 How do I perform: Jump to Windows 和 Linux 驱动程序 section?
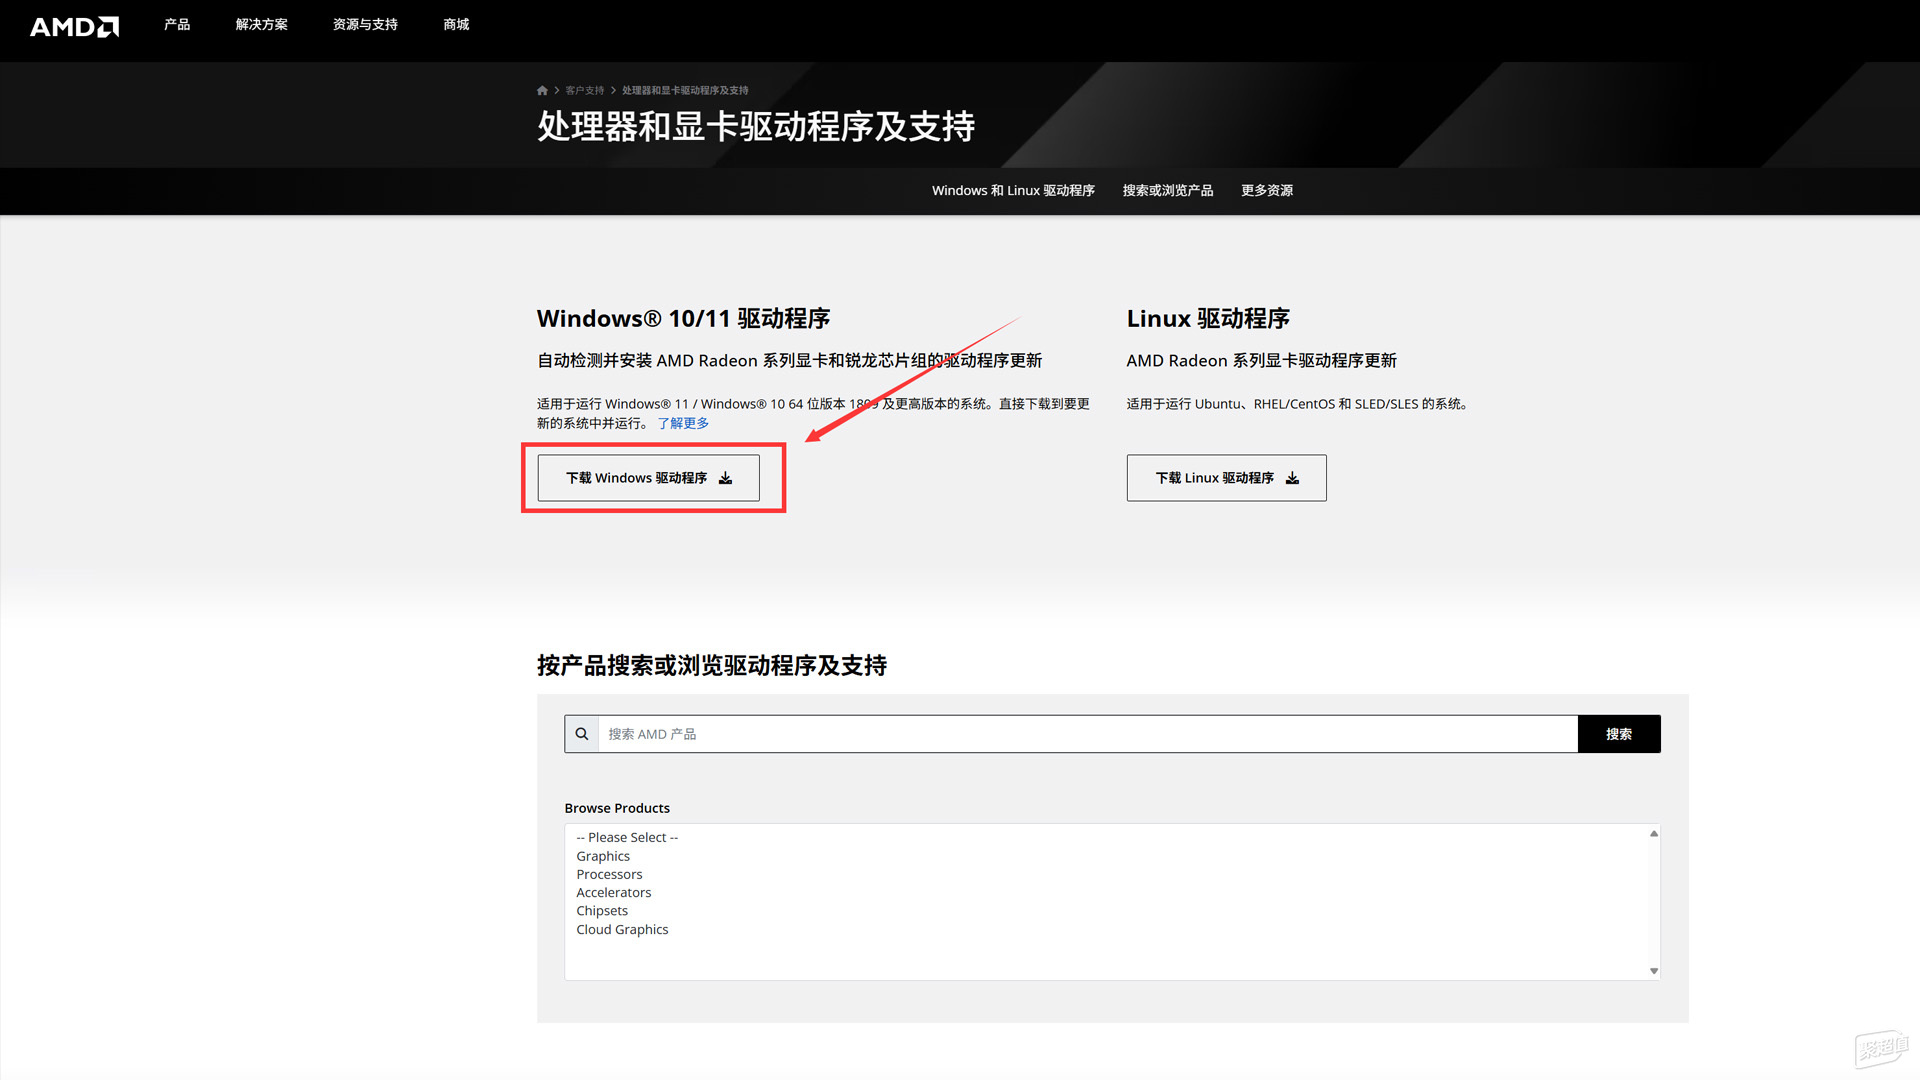[x=1013, y=190]
